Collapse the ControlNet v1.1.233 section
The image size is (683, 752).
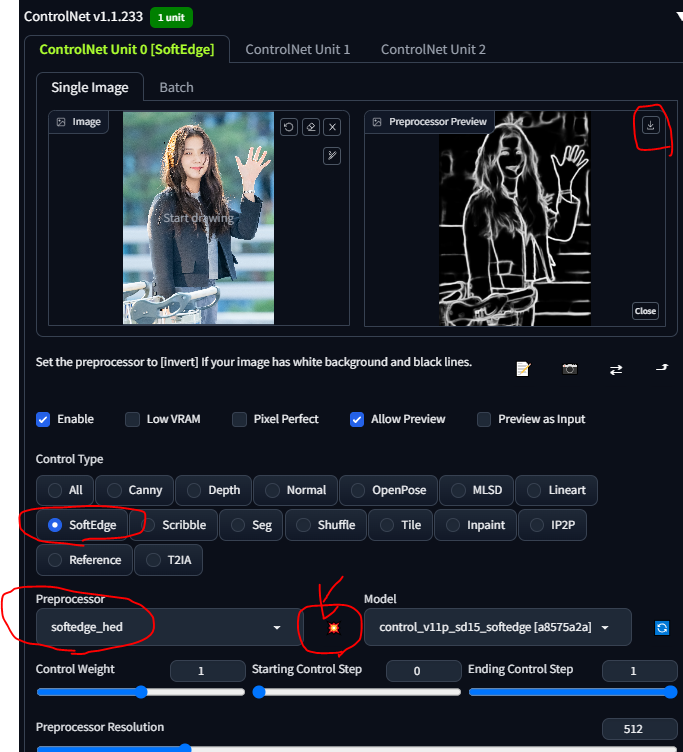click(x=678, y=16)
